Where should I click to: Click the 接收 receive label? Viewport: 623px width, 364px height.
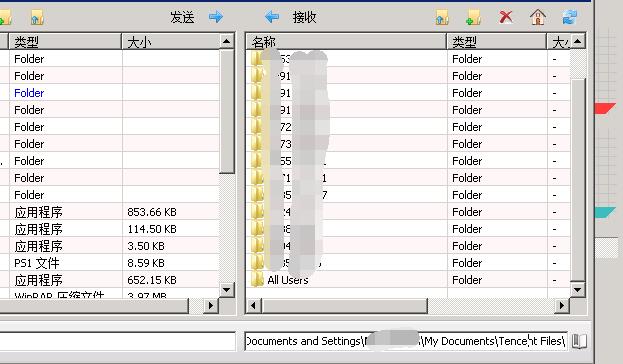[x=304, y=17]
